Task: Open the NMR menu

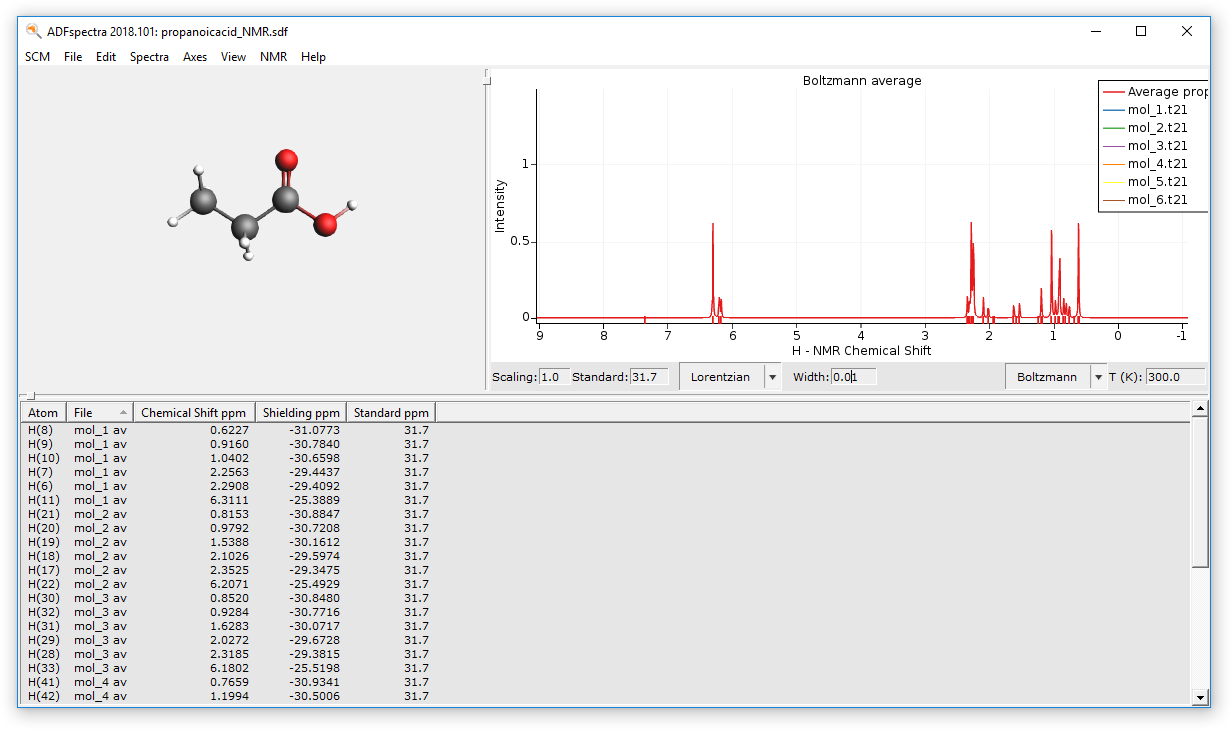Action: click(x=273, y=57)
